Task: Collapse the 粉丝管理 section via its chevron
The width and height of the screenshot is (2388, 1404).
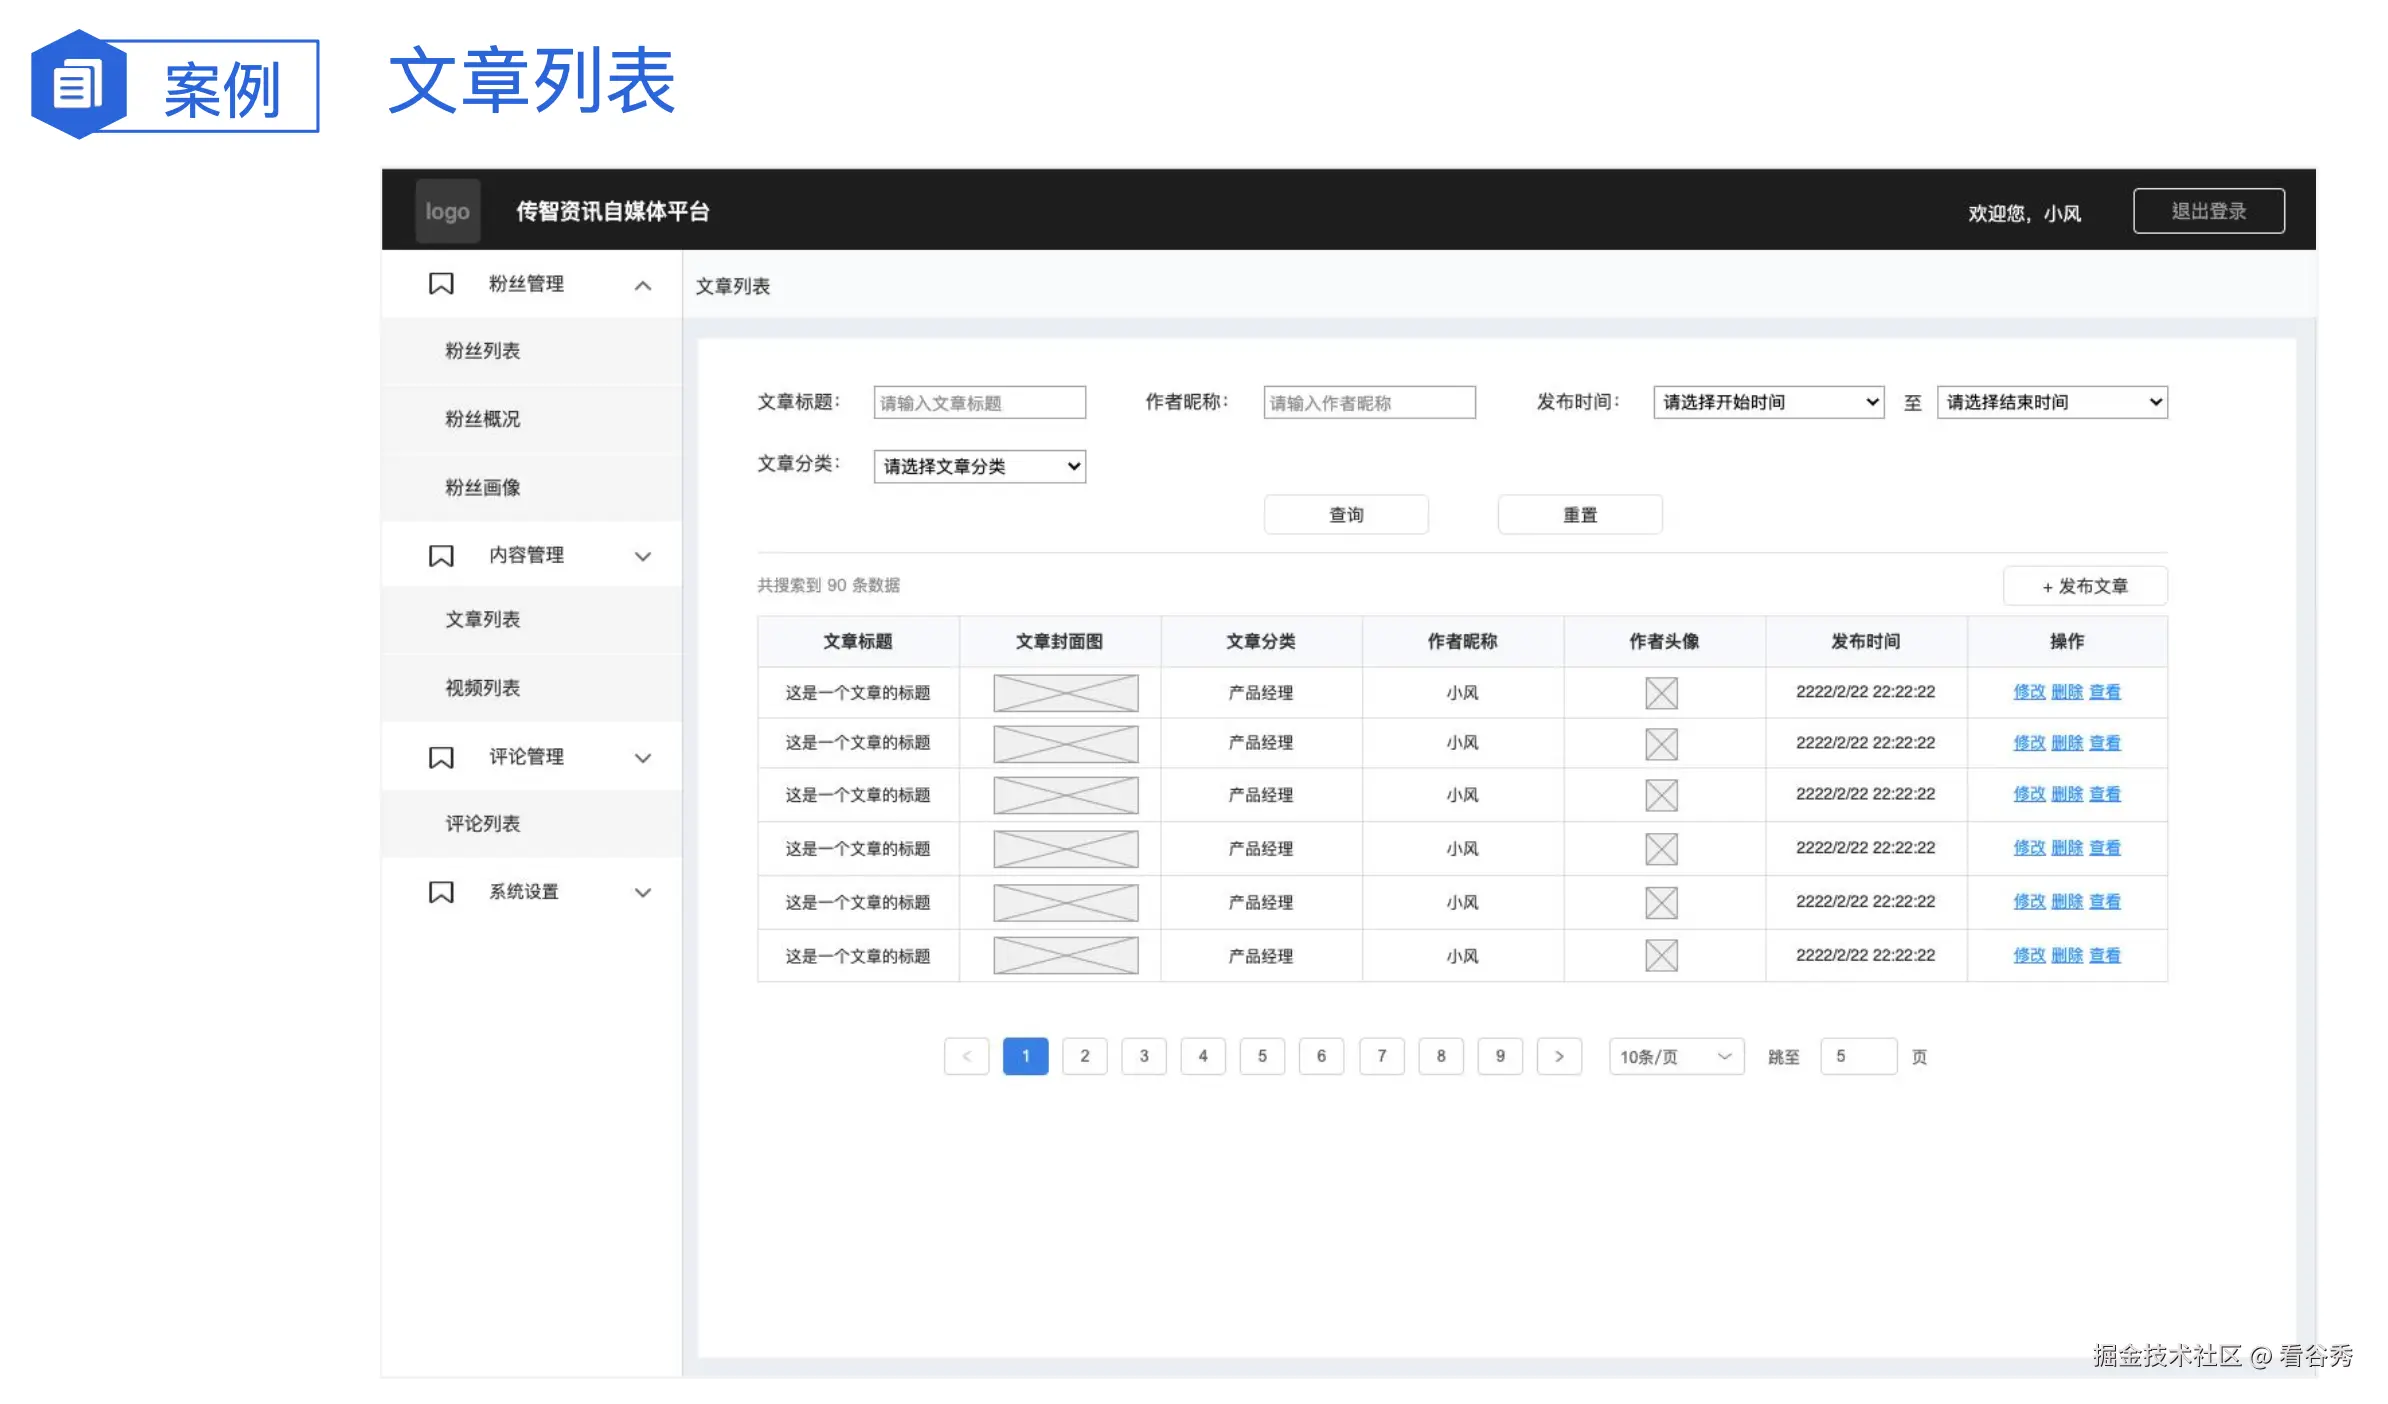Action: coord(643,285)
